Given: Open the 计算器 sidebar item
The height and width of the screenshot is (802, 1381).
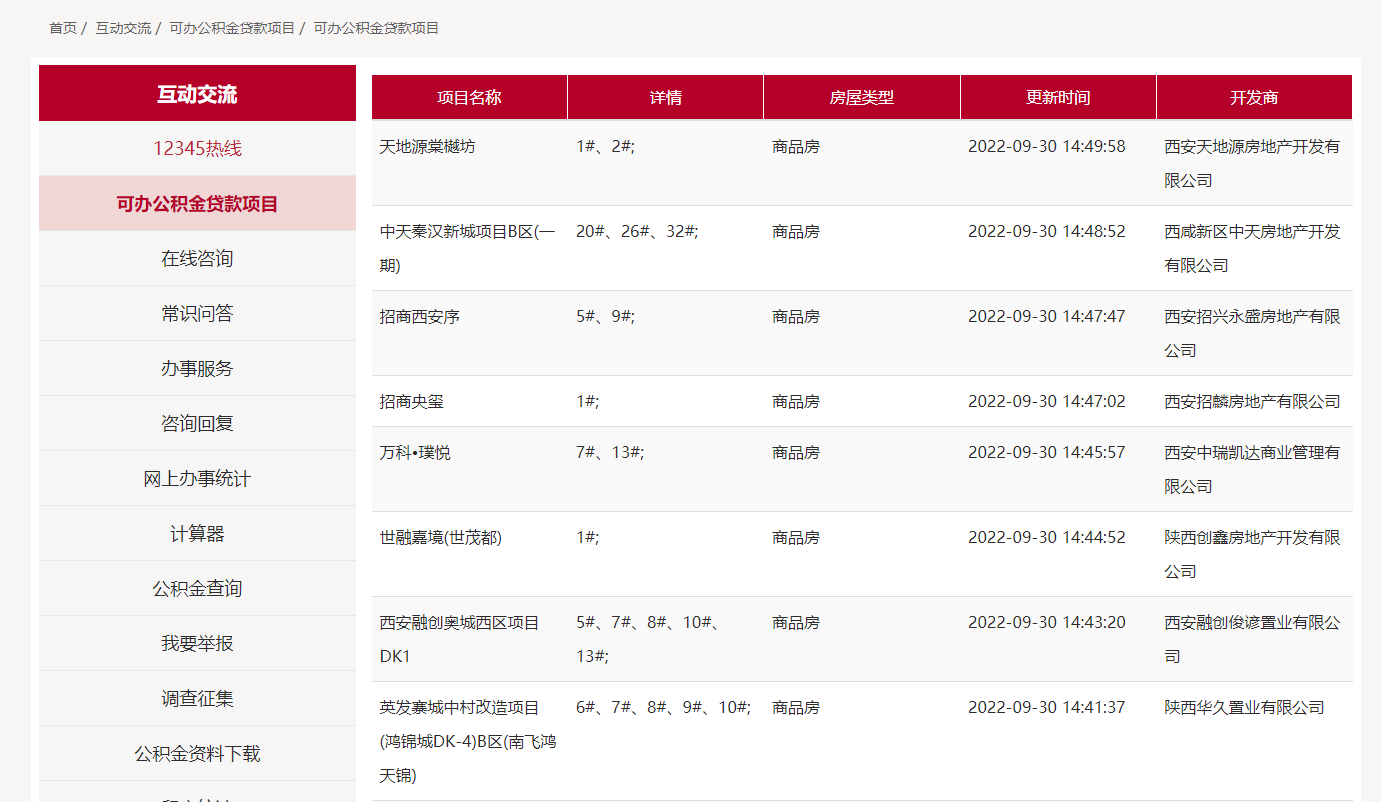Looking at the screenshot, I should [x=197, y=534].
